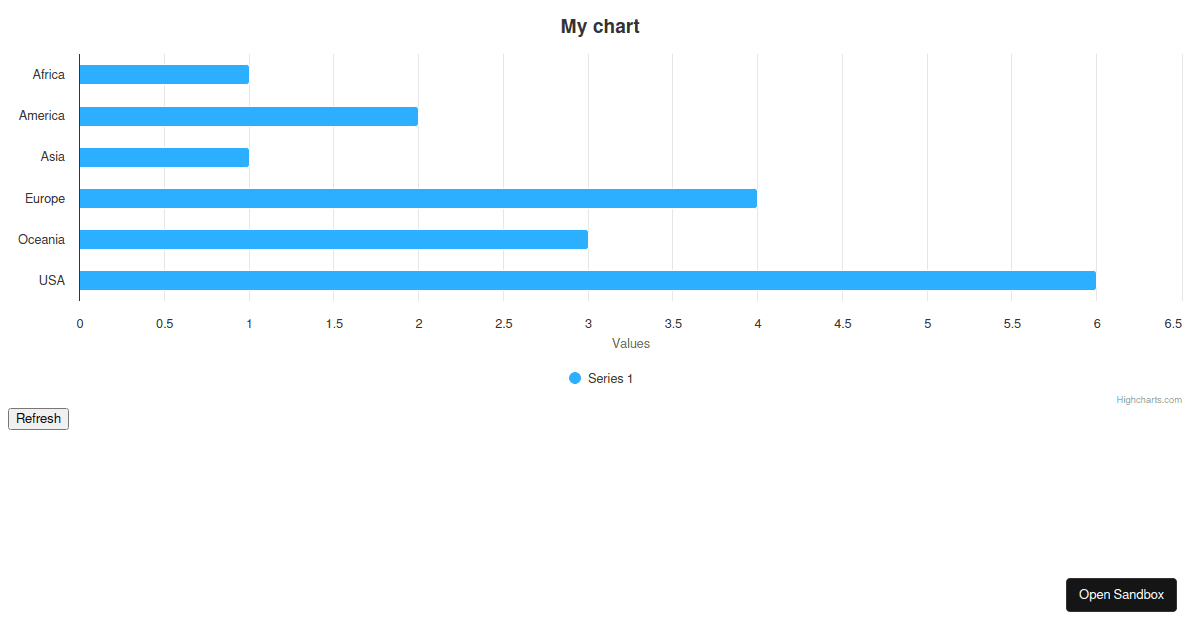Select the Series 1 legend text

pyautogui.click(x=610, y=378)
